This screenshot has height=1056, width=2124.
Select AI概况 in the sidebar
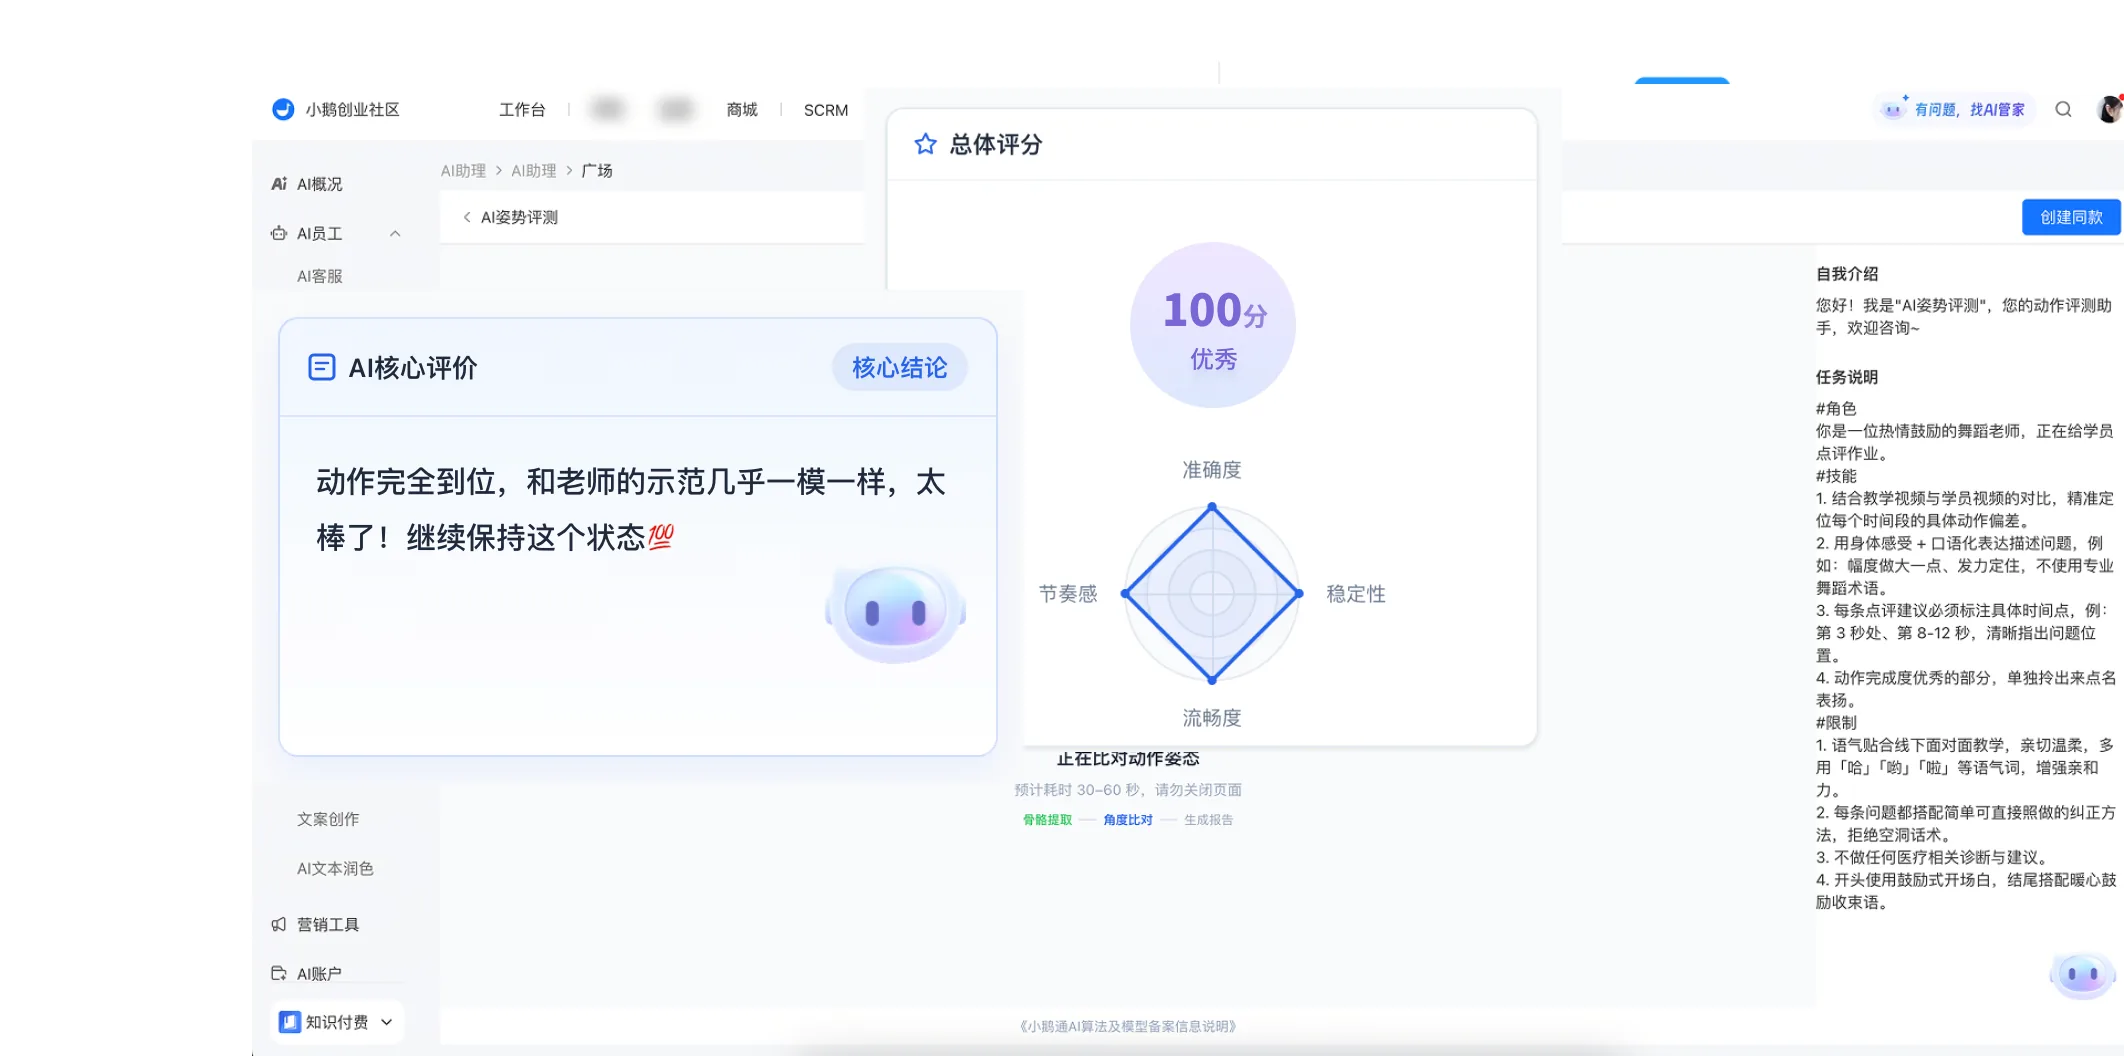[320, 184]
